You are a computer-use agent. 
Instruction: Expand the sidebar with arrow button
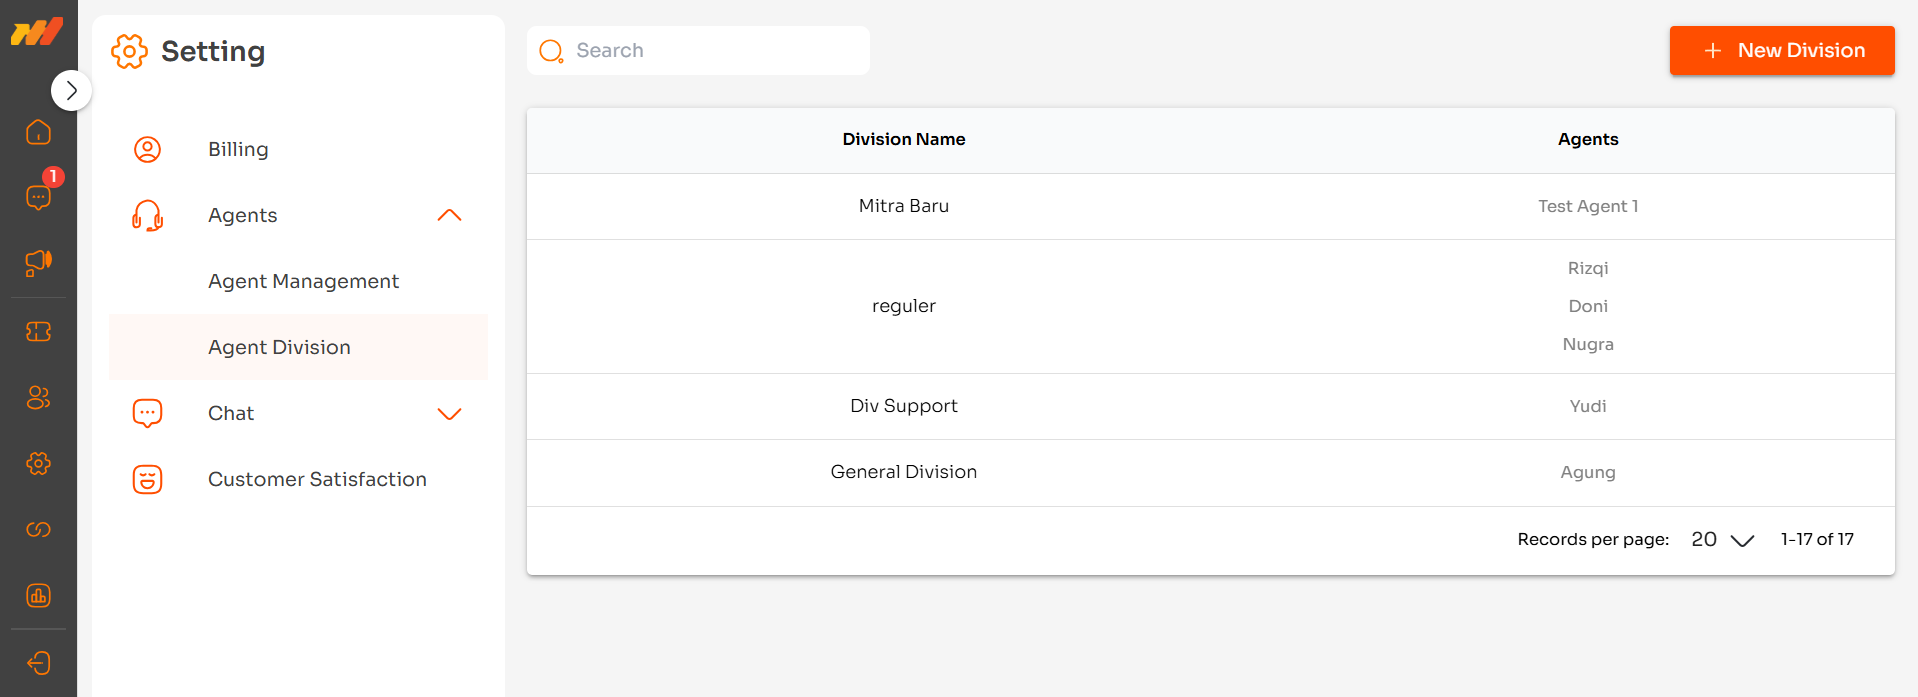pos(71,91)
